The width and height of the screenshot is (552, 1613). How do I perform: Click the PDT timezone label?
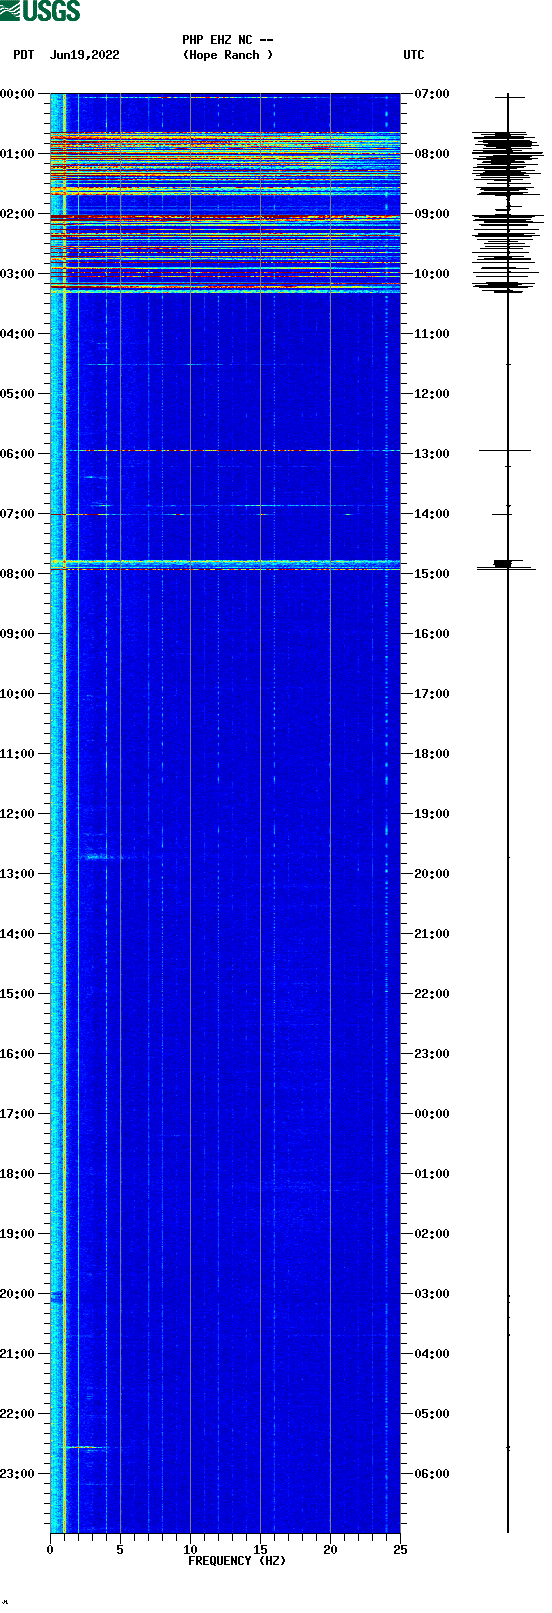23,55
